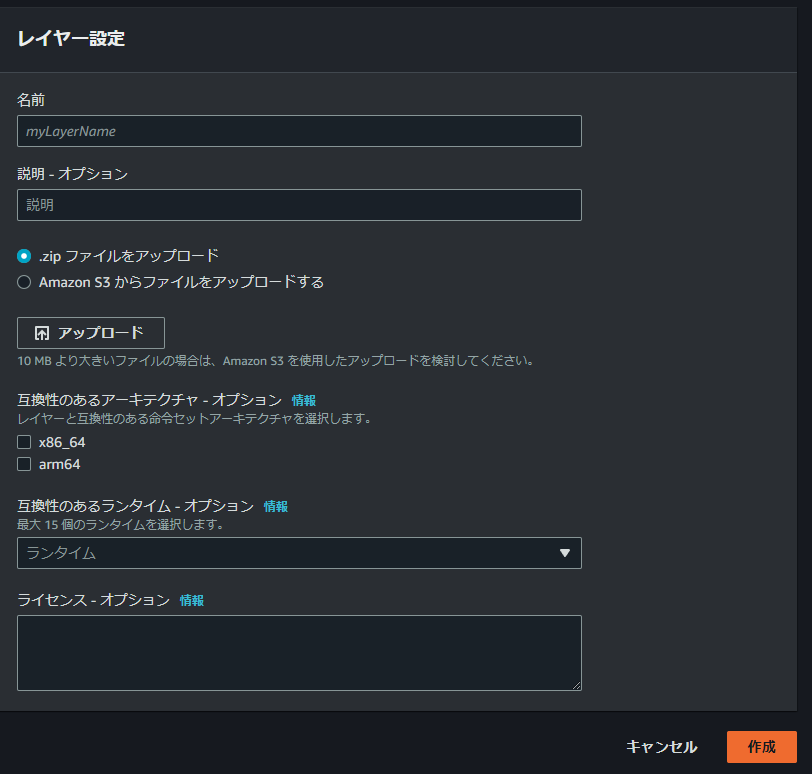The height and width of the screenshot is (774, 812).
Task: Click the runtime dropdown arrow icon
Action: [x=566, y=553]
